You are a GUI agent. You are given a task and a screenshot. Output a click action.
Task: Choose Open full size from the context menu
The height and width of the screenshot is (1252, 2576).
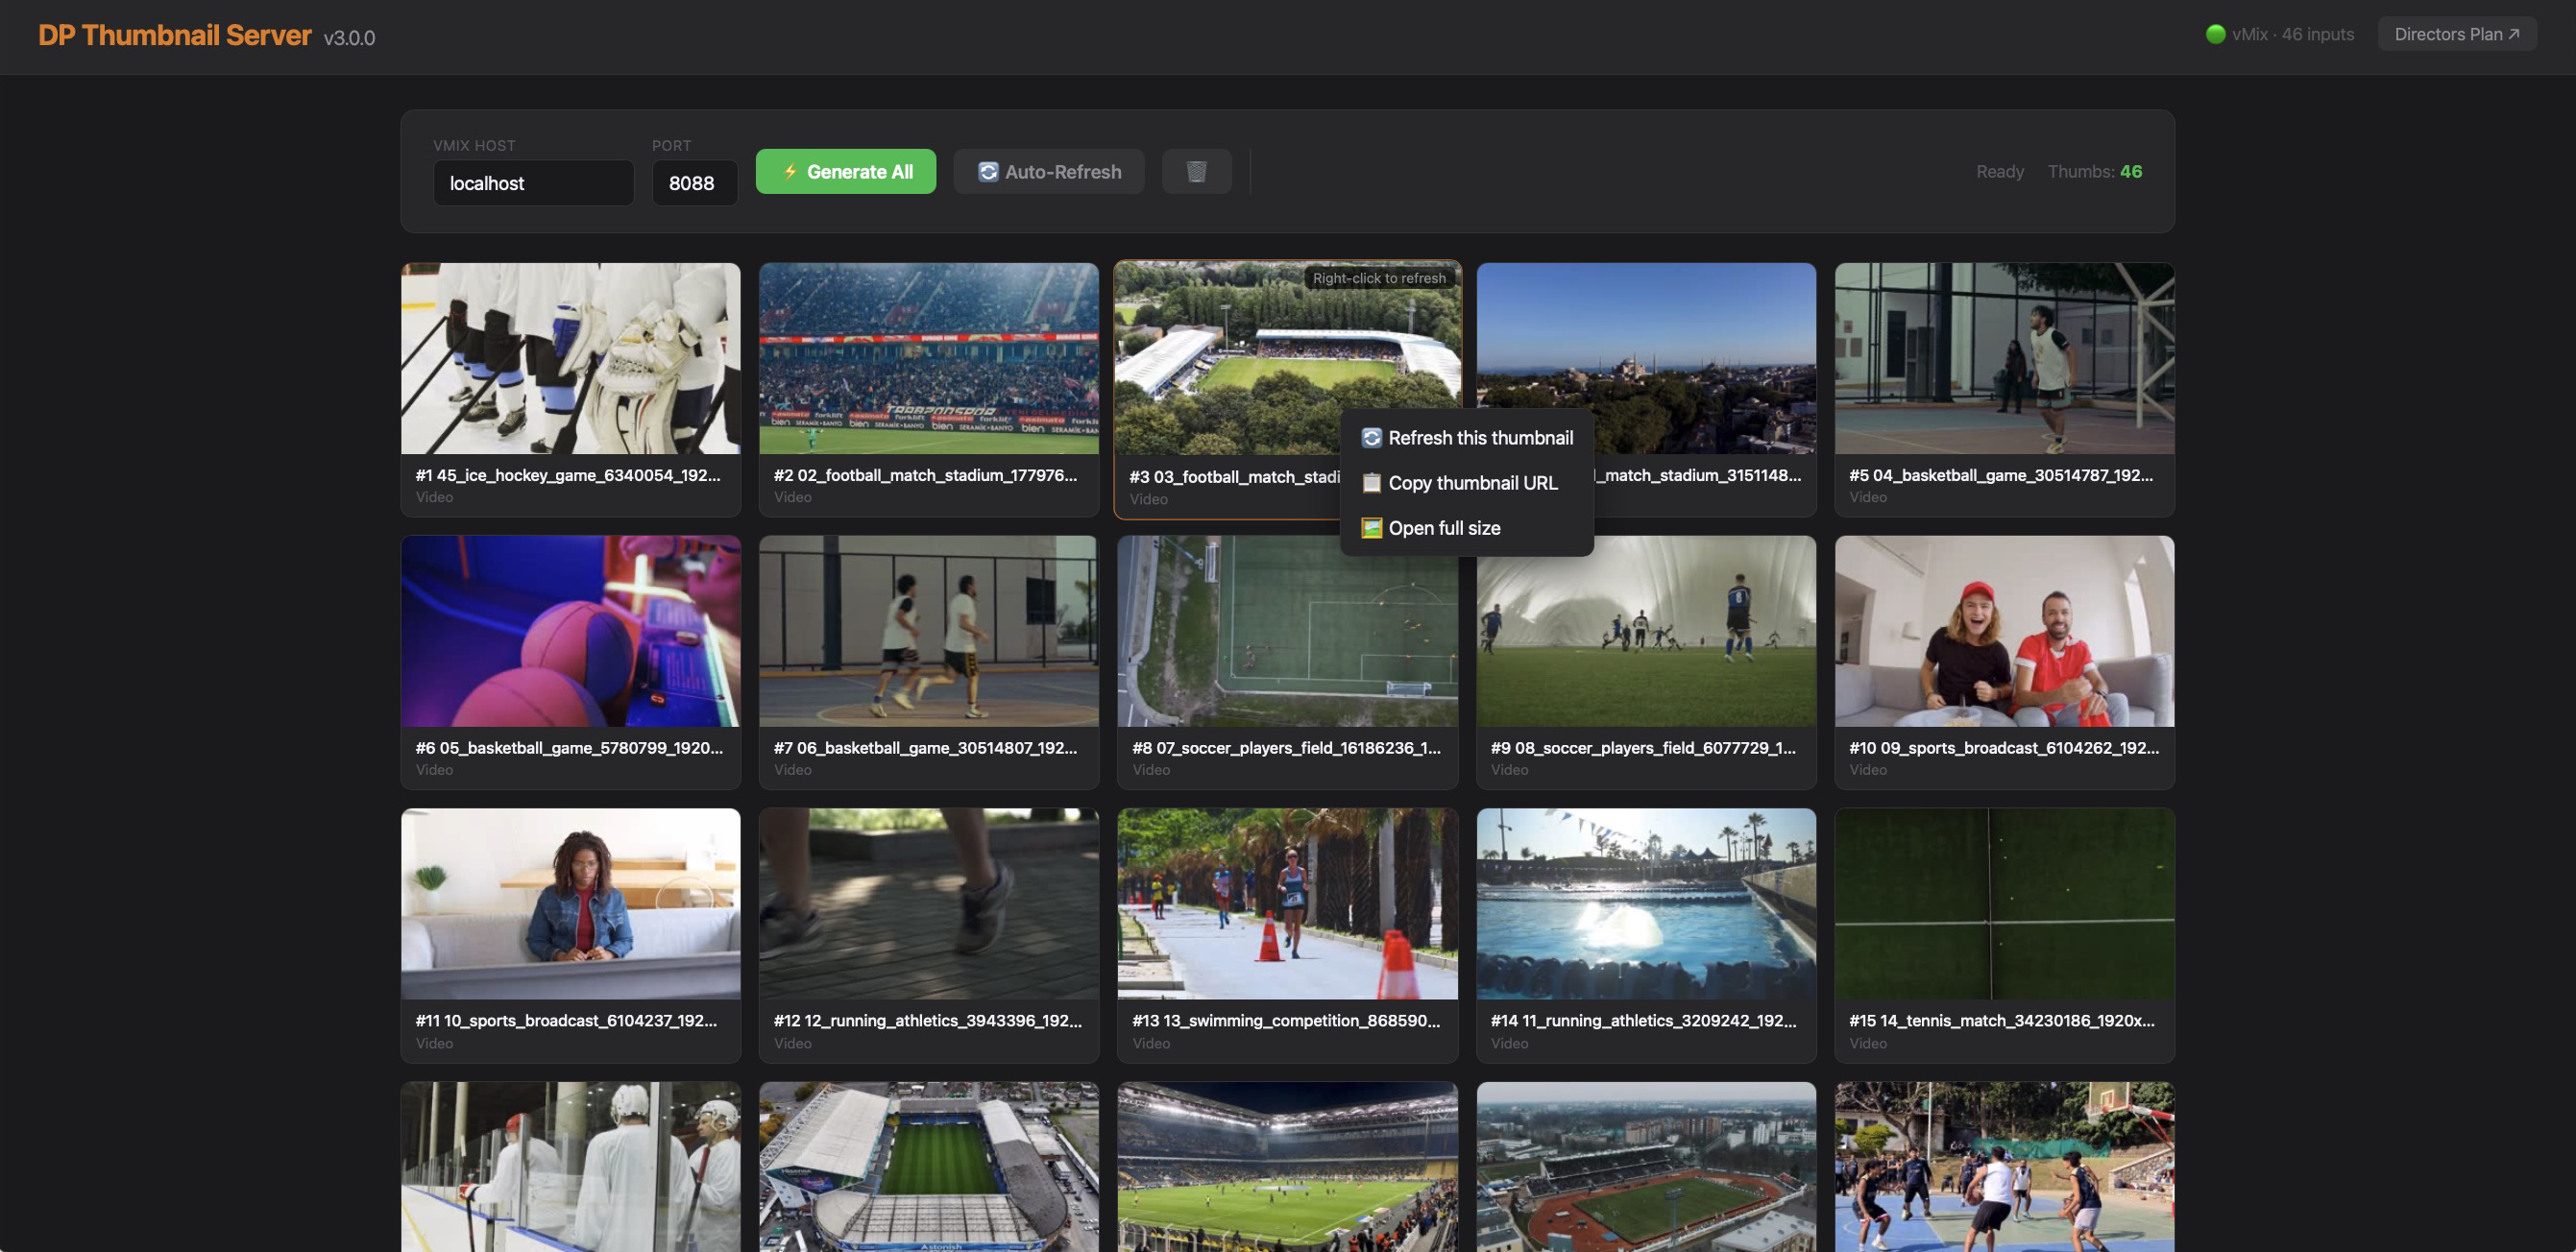[1445, 527]
